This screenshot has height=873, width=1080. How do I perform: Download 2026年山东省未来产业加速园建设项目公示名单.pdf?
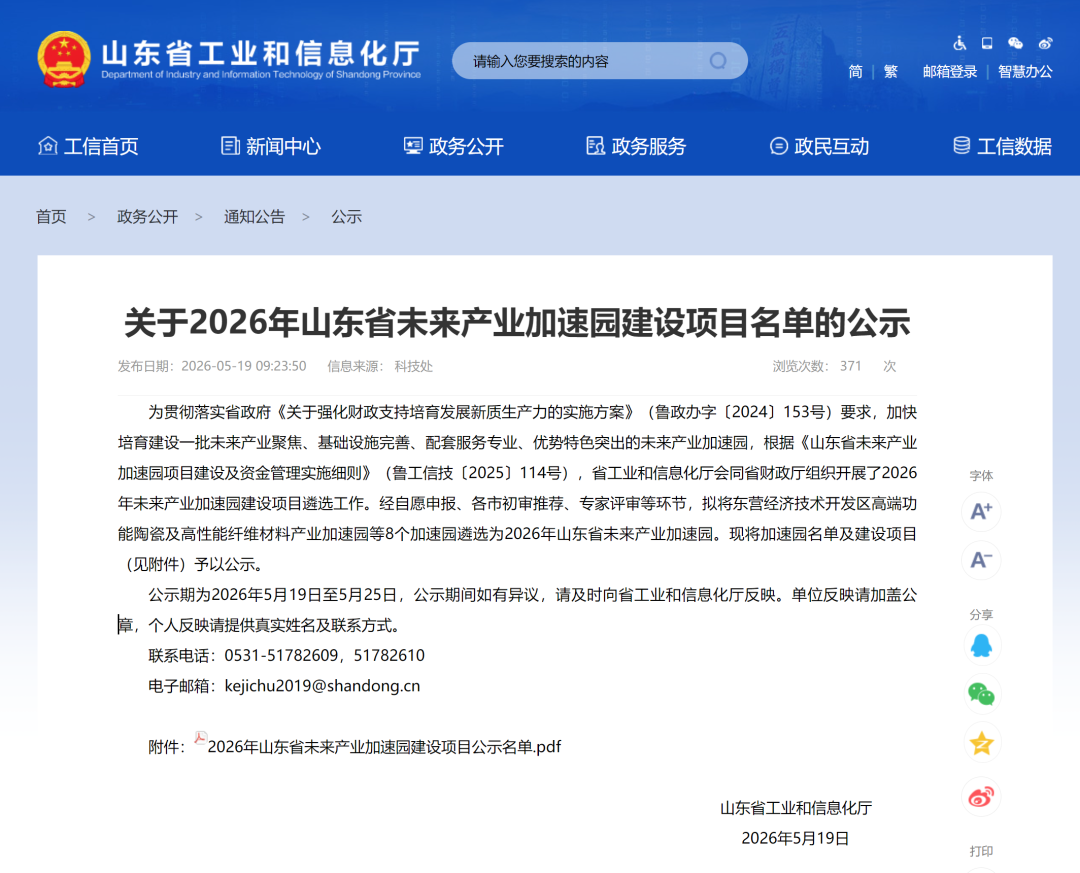(384, 747)
